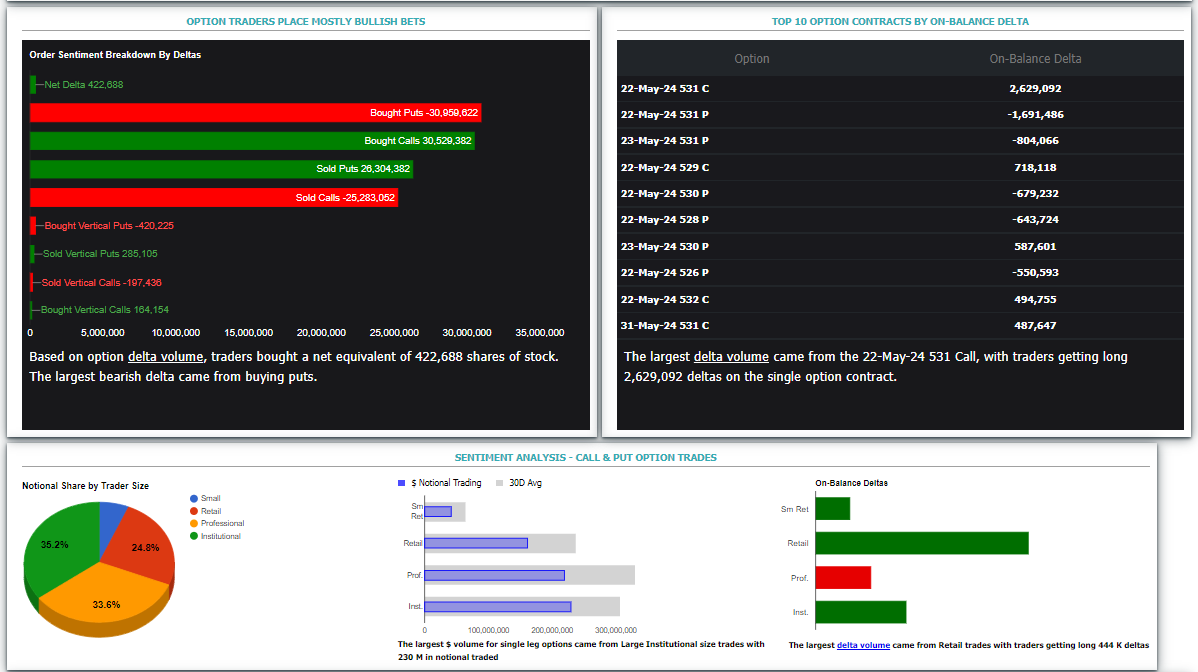
Task: Click the Bought Vertical Calls 164,154 label
Action: (105, 310)
